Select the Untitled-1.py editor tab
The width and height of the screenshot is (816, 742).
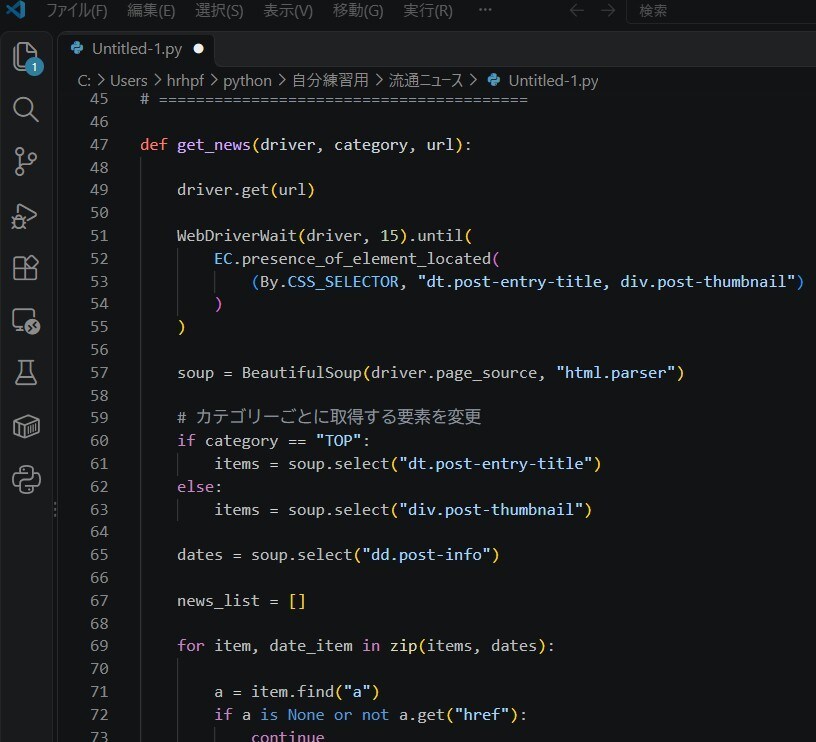136,49
